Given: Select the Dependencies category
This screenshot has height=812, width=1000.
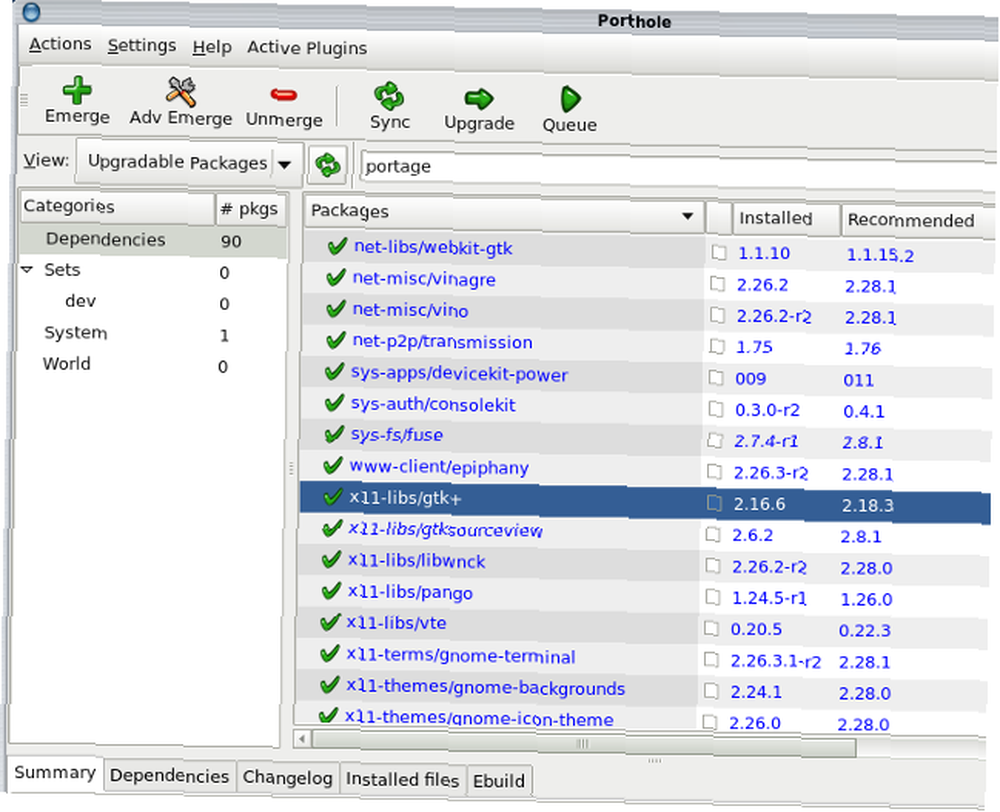Looking at the screenshot, I should 153,240.
